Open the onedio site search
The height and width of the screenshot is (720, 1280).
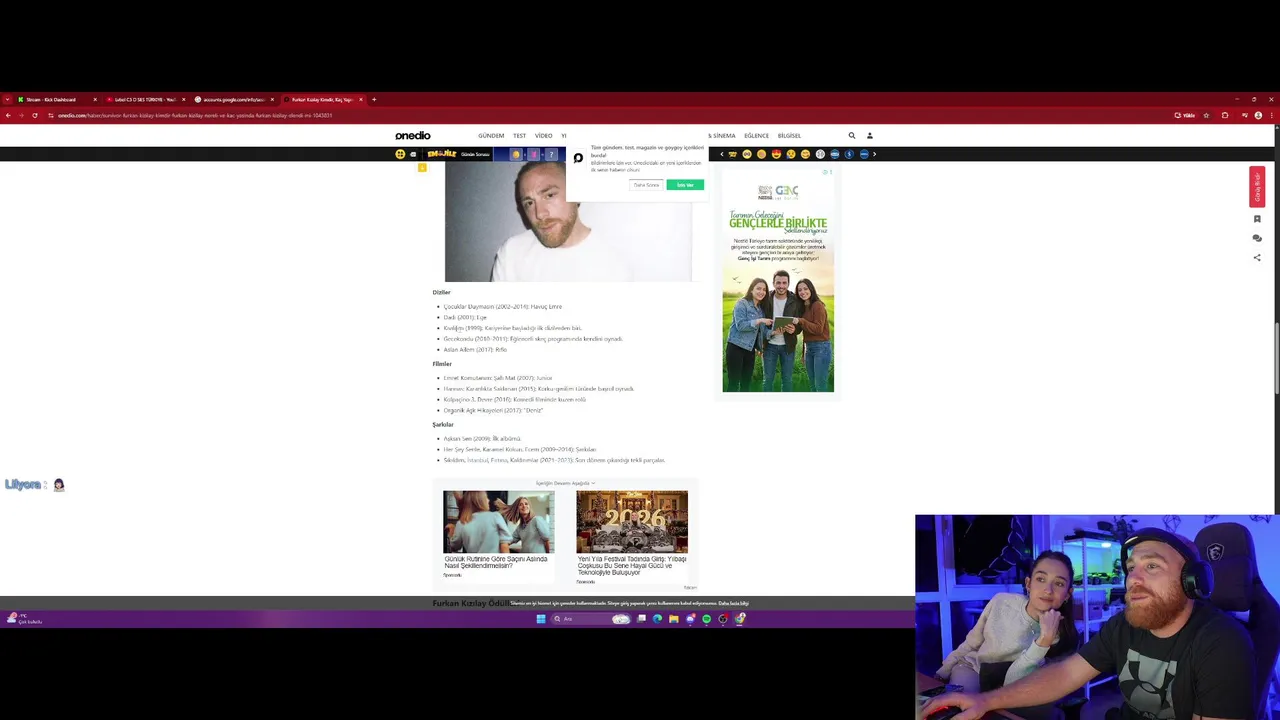click(852, 135)
